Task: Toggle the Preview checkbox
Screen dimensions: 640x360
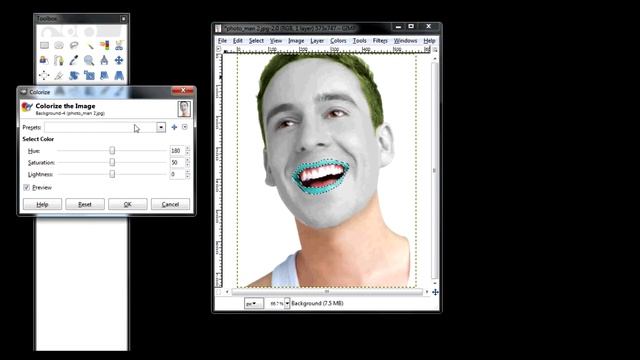Action: pos(27,187)
